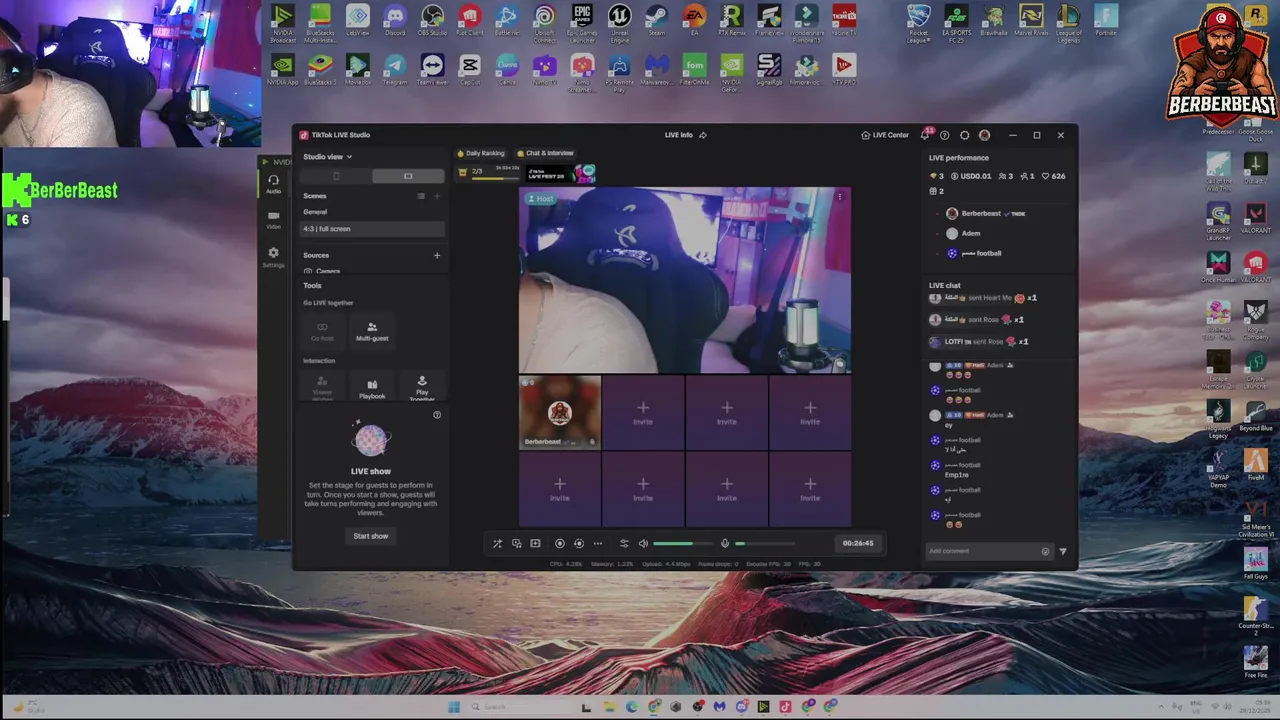Screen dimensions: 1280x720
Task: Open the notifications bell with badge
Action: [925, 134]
